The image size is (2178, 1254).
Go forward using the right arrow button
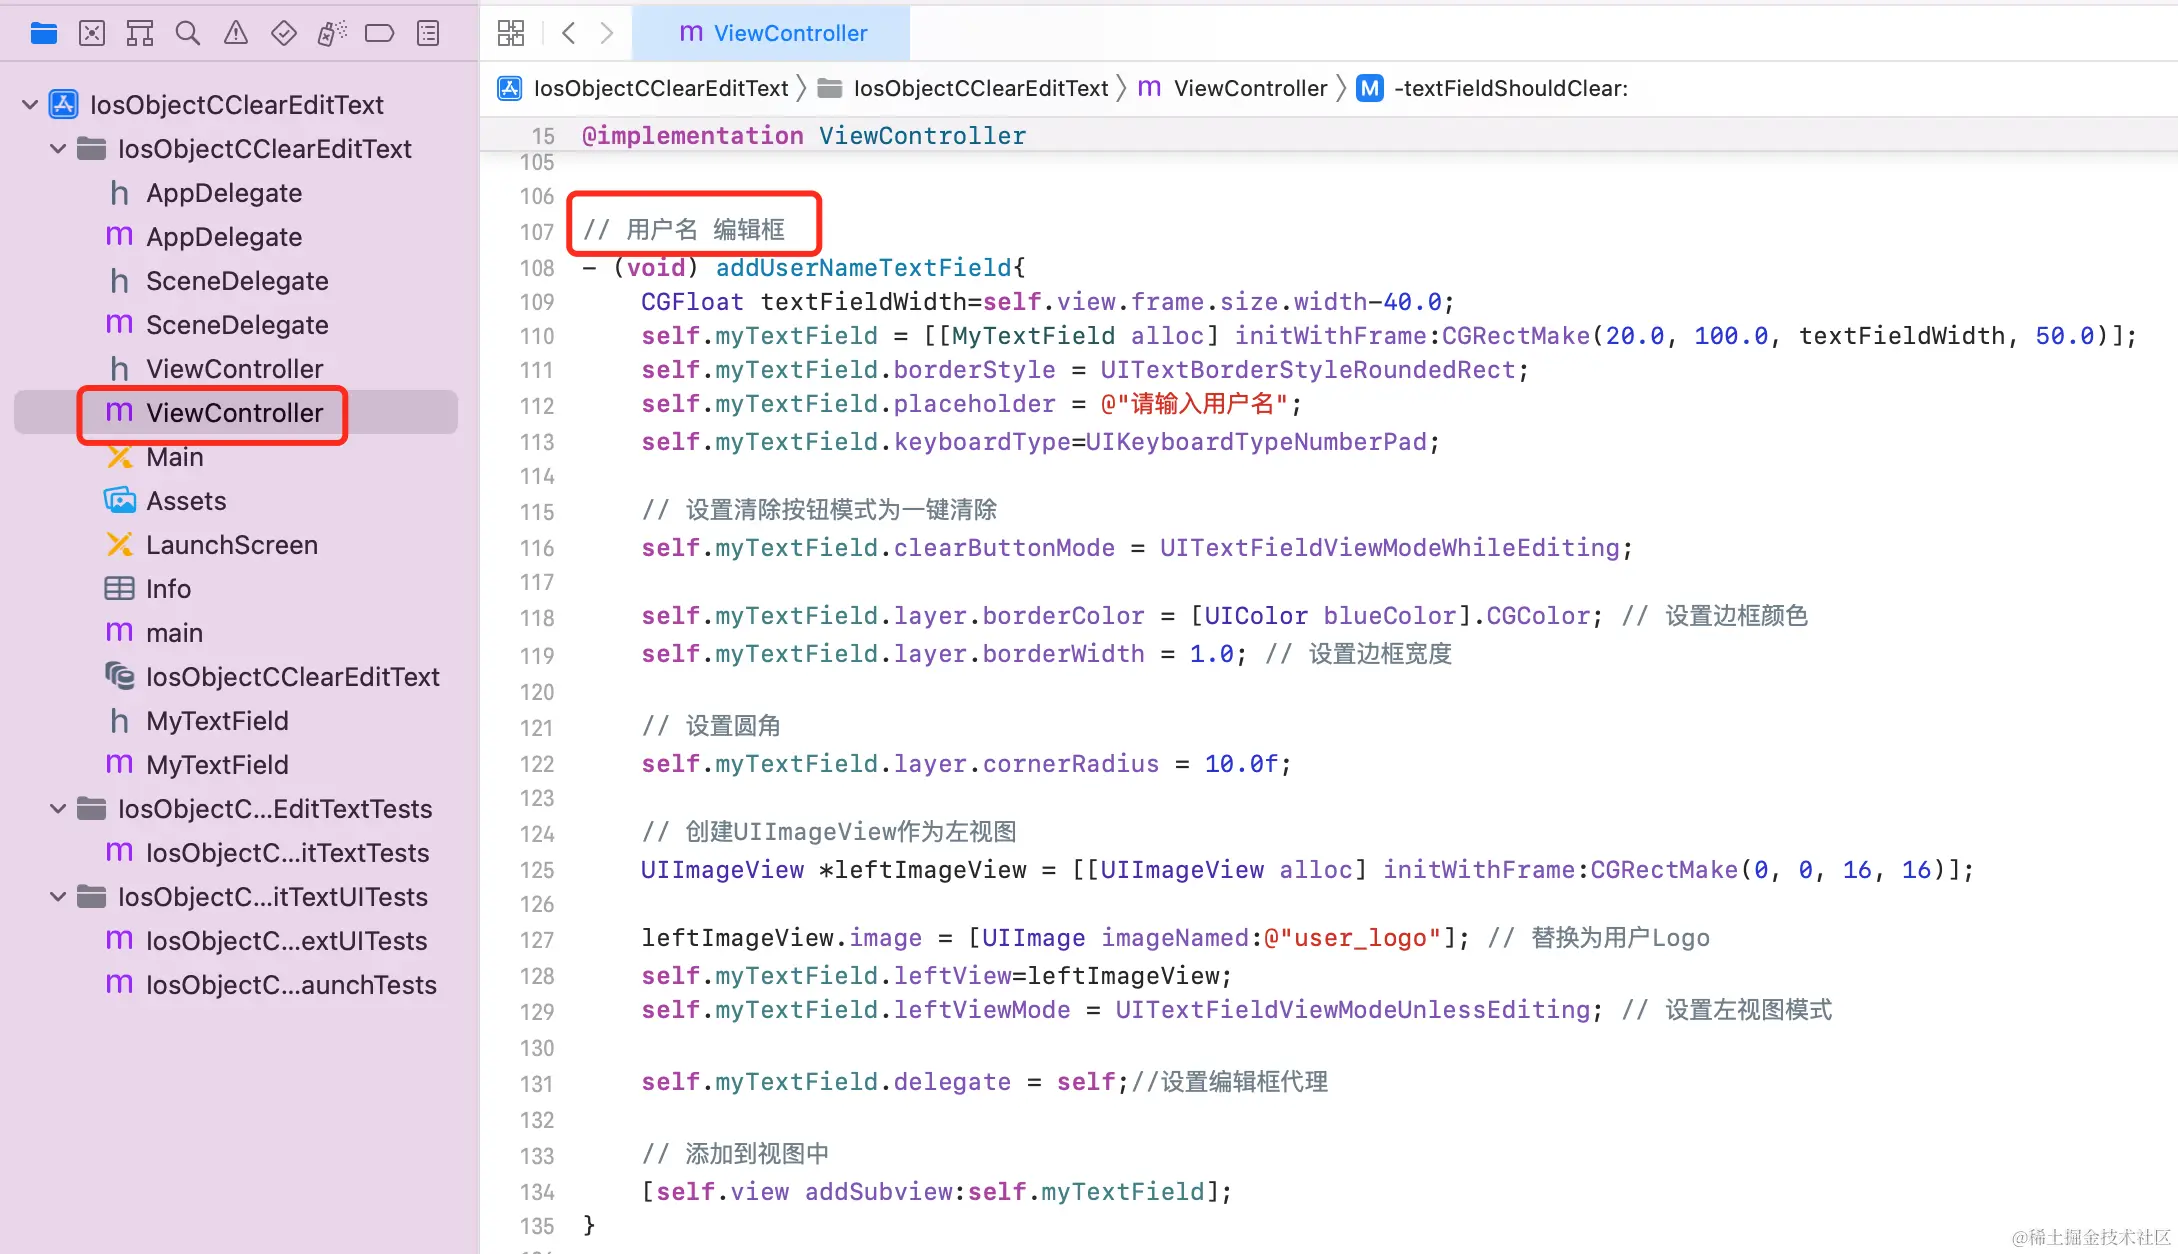coord(607,33)
